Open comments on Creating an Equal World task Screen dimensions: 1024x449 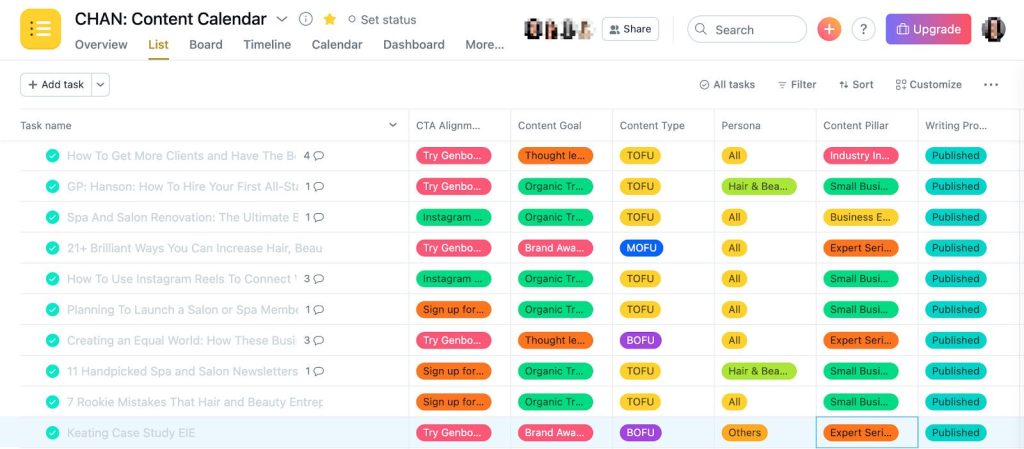pyautogui.click(x=318, y=341)
